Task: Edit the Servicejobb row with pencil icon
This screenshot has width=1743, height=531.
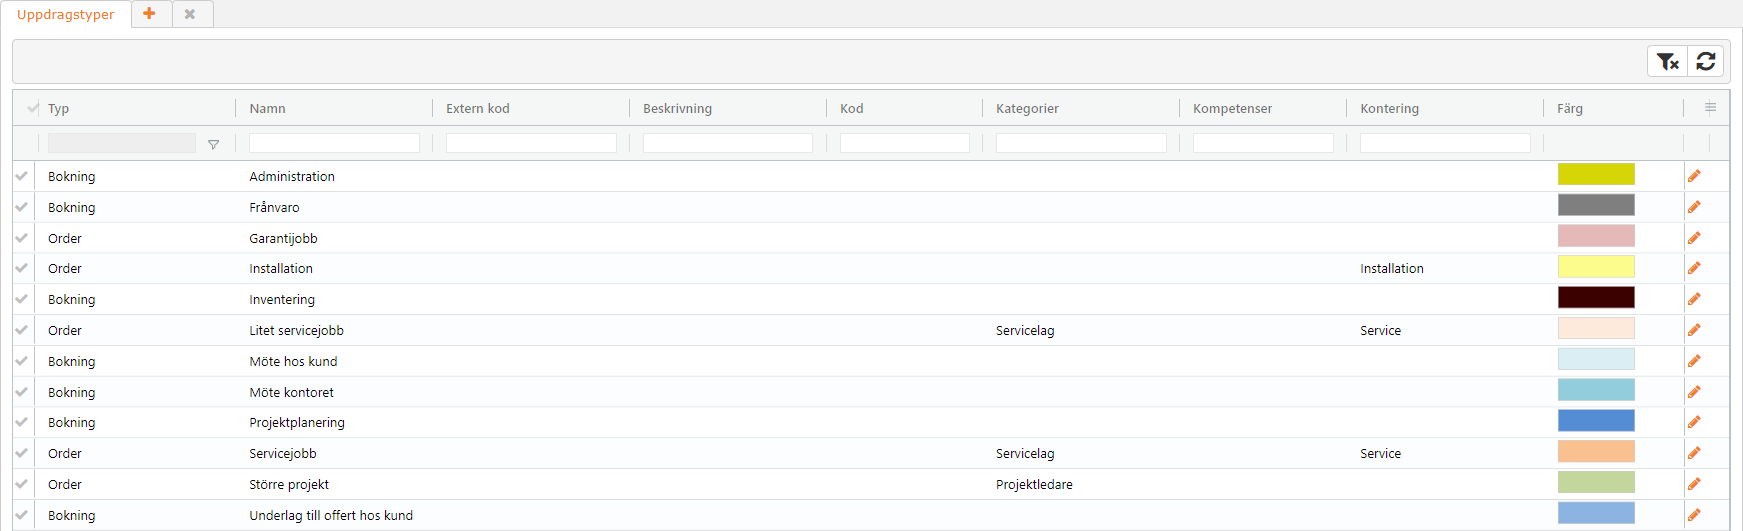Action: (1694, 453)
